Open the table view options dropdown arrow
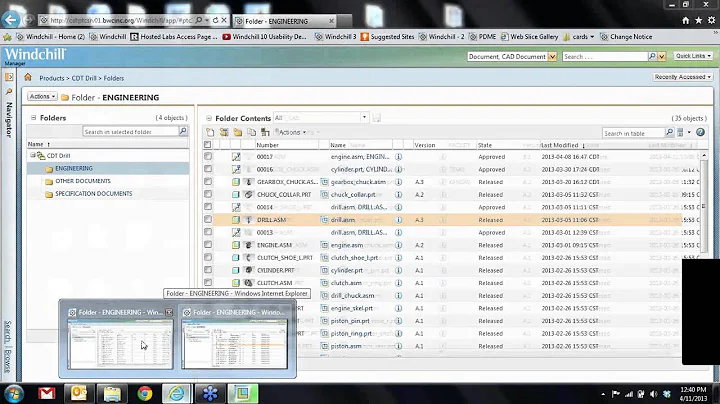Viewport: 720px width, 404px height. coord(689,133)
